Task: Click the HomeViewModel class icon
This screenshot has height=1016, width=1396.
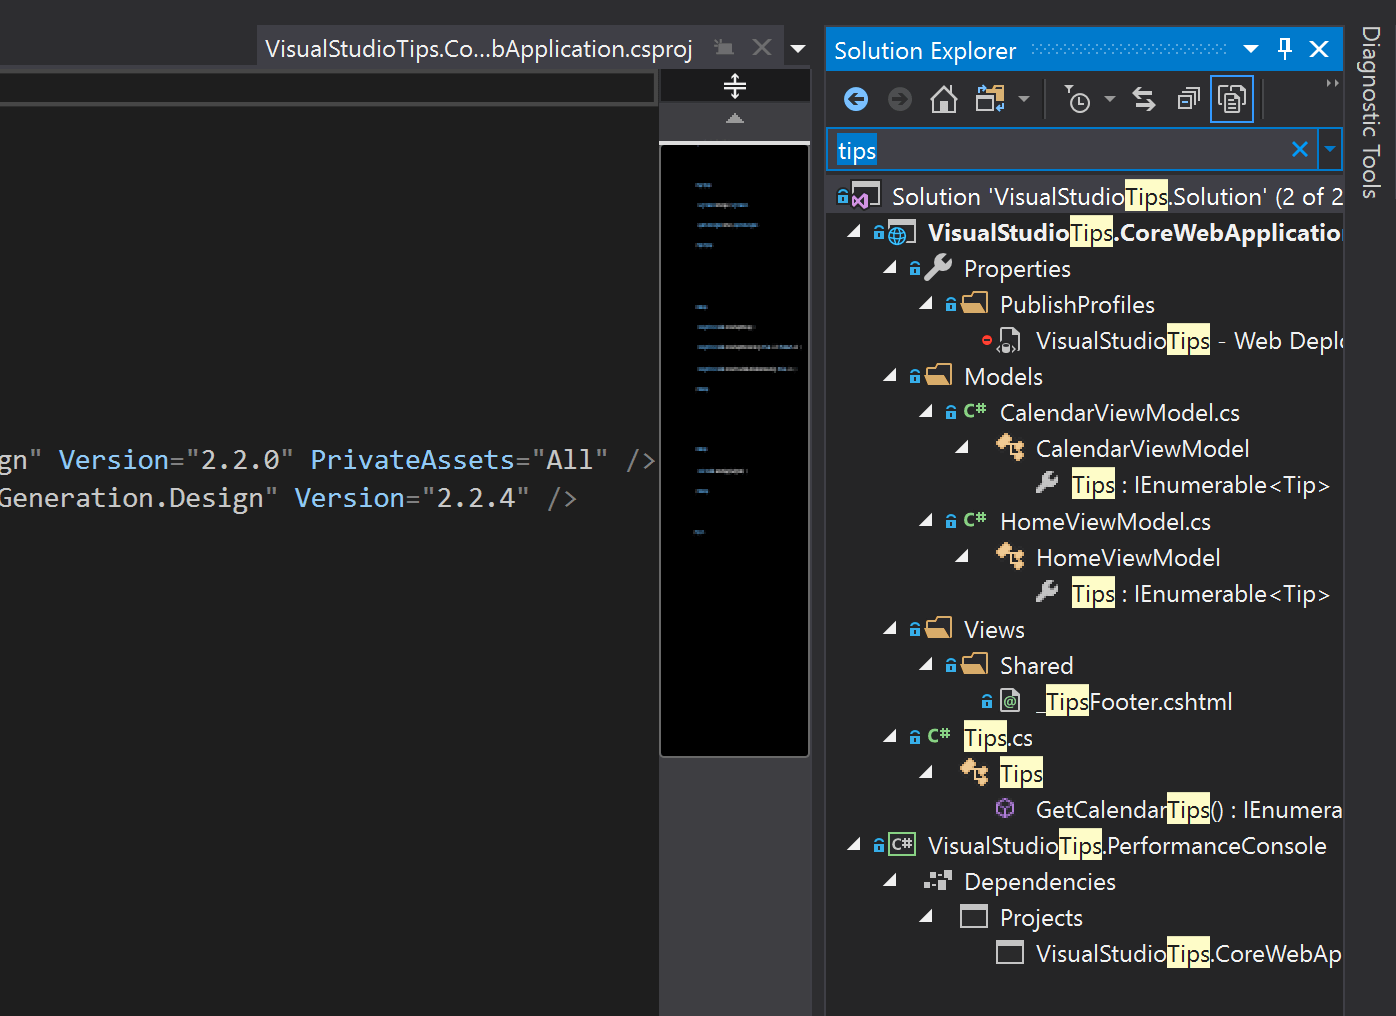Action: (x=1010, y=556)
